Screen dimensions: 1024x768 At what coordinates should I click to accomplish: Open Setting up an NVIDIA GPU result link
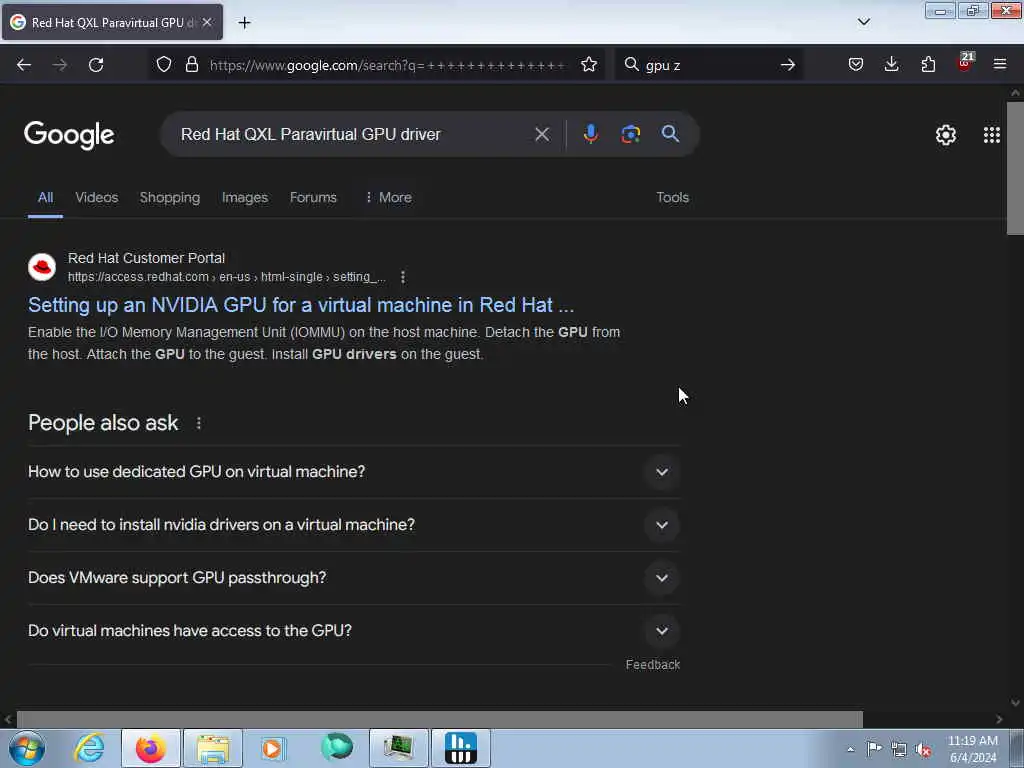[x=301, y=305]
